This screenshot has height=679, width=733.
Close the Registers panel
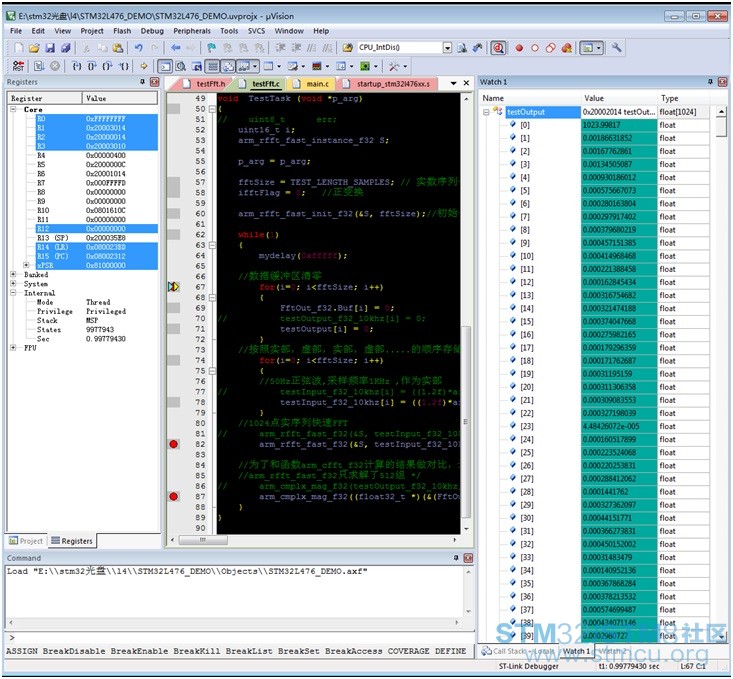pyautogui.click(x=154, y=82)
